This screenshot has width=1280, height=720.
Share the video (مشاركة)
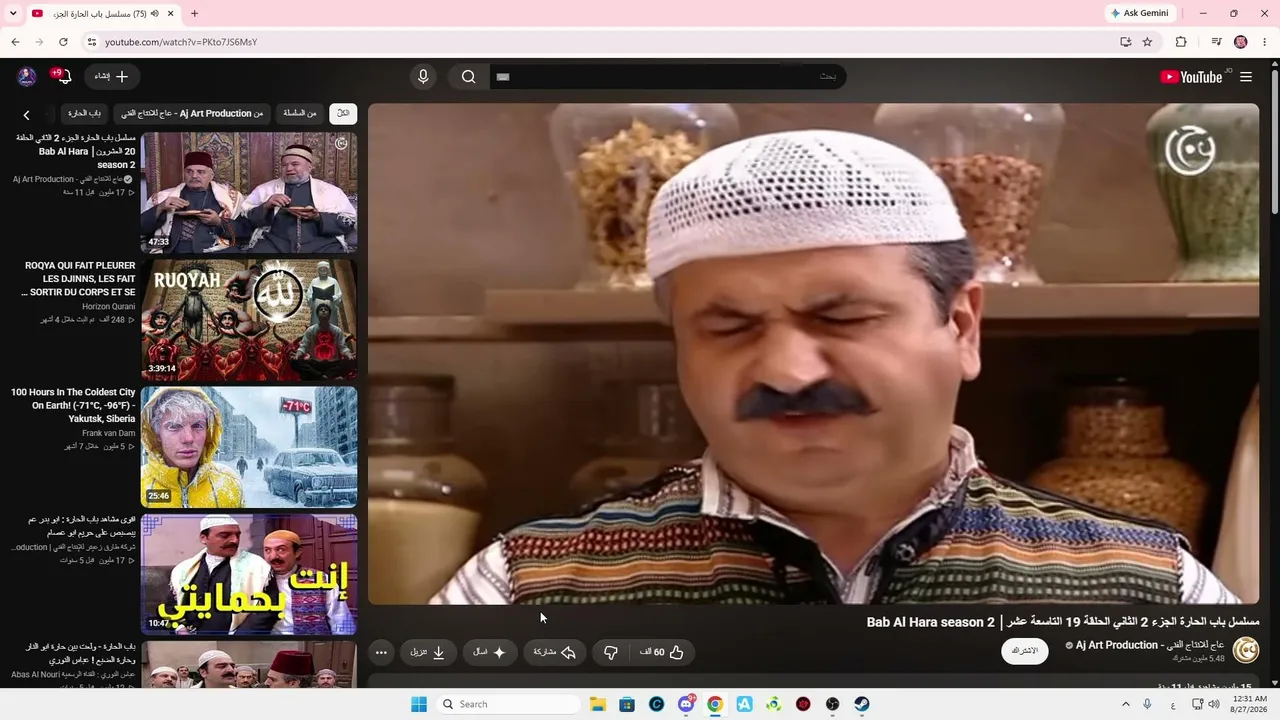tap(555, 653)
